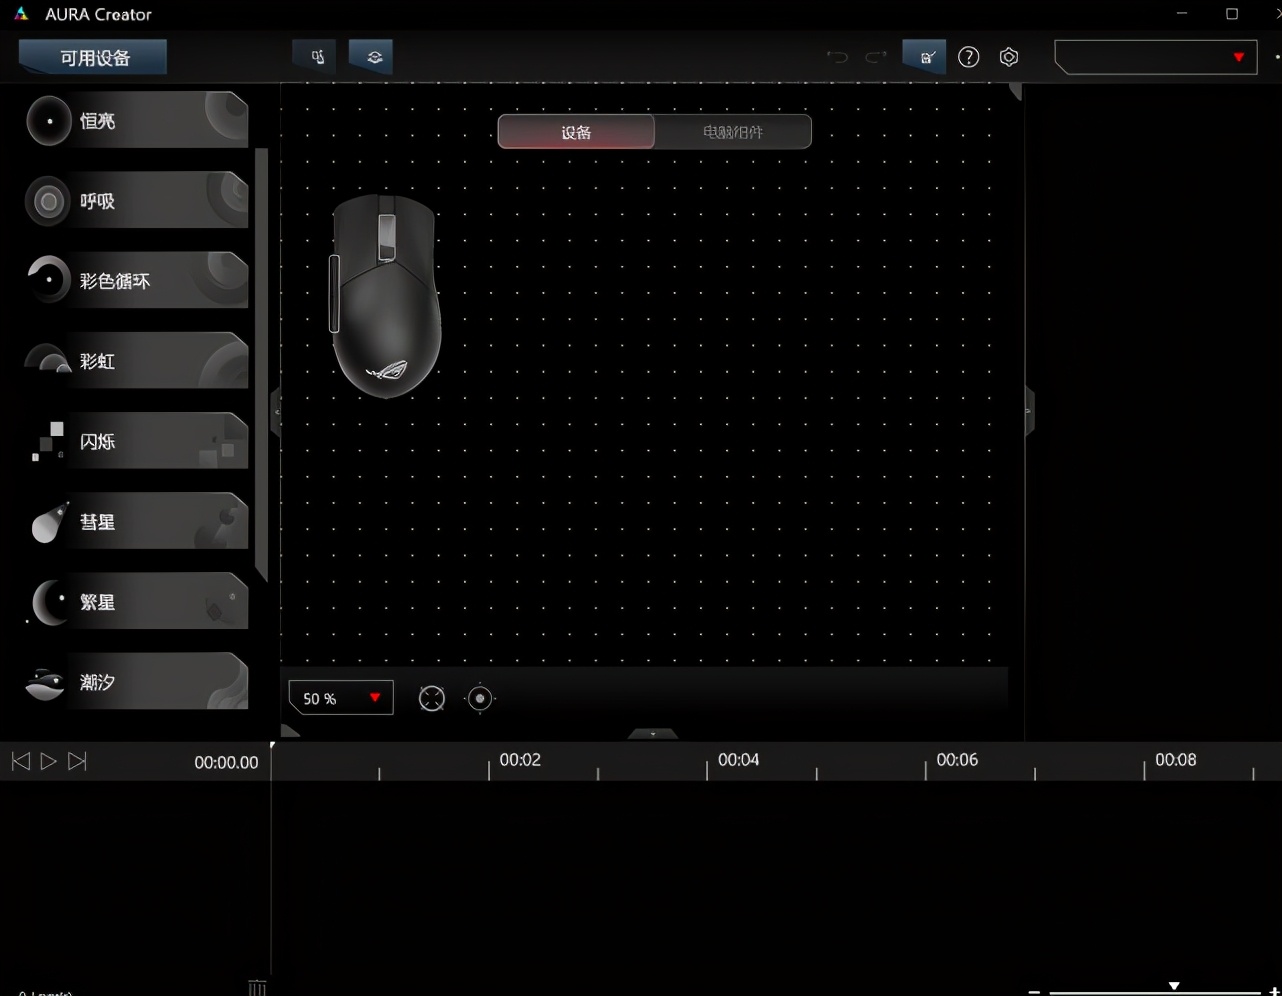Image resolution: width=1282 pixels, height=996 pixels.
Task: Select the 潮汐 tide lighting effect
Action: 137,682
